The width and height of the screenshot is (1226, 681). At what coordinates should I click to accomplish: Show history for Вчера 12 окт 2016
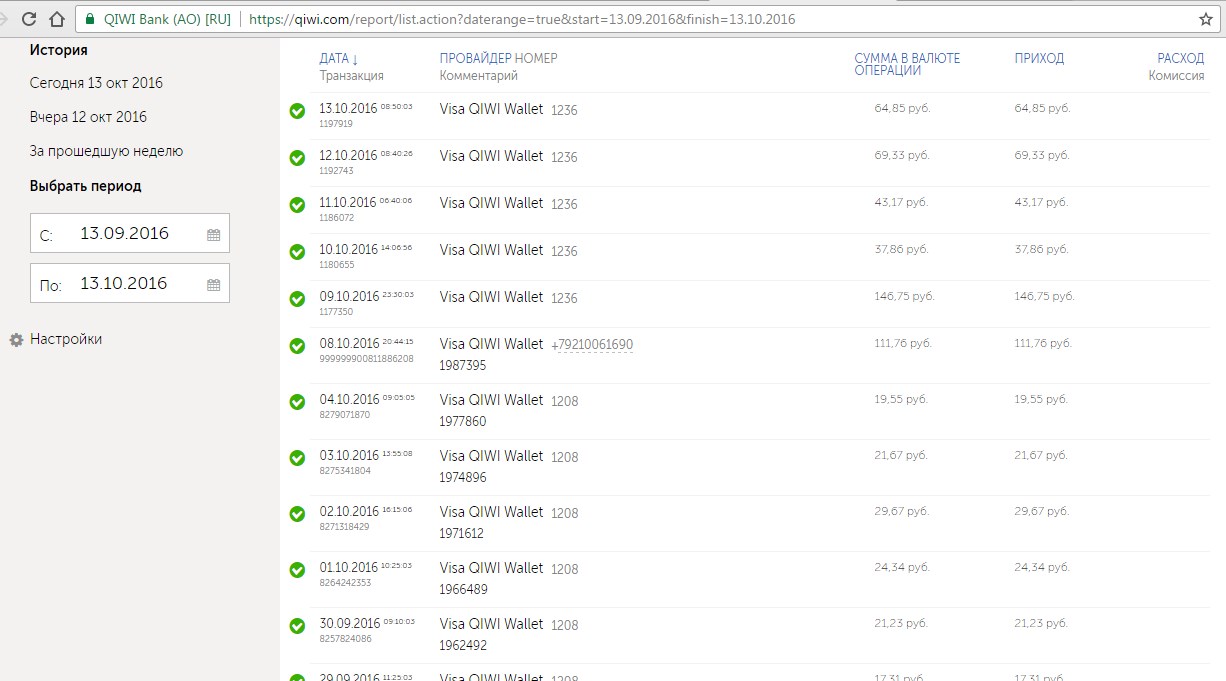pos(88,117)
